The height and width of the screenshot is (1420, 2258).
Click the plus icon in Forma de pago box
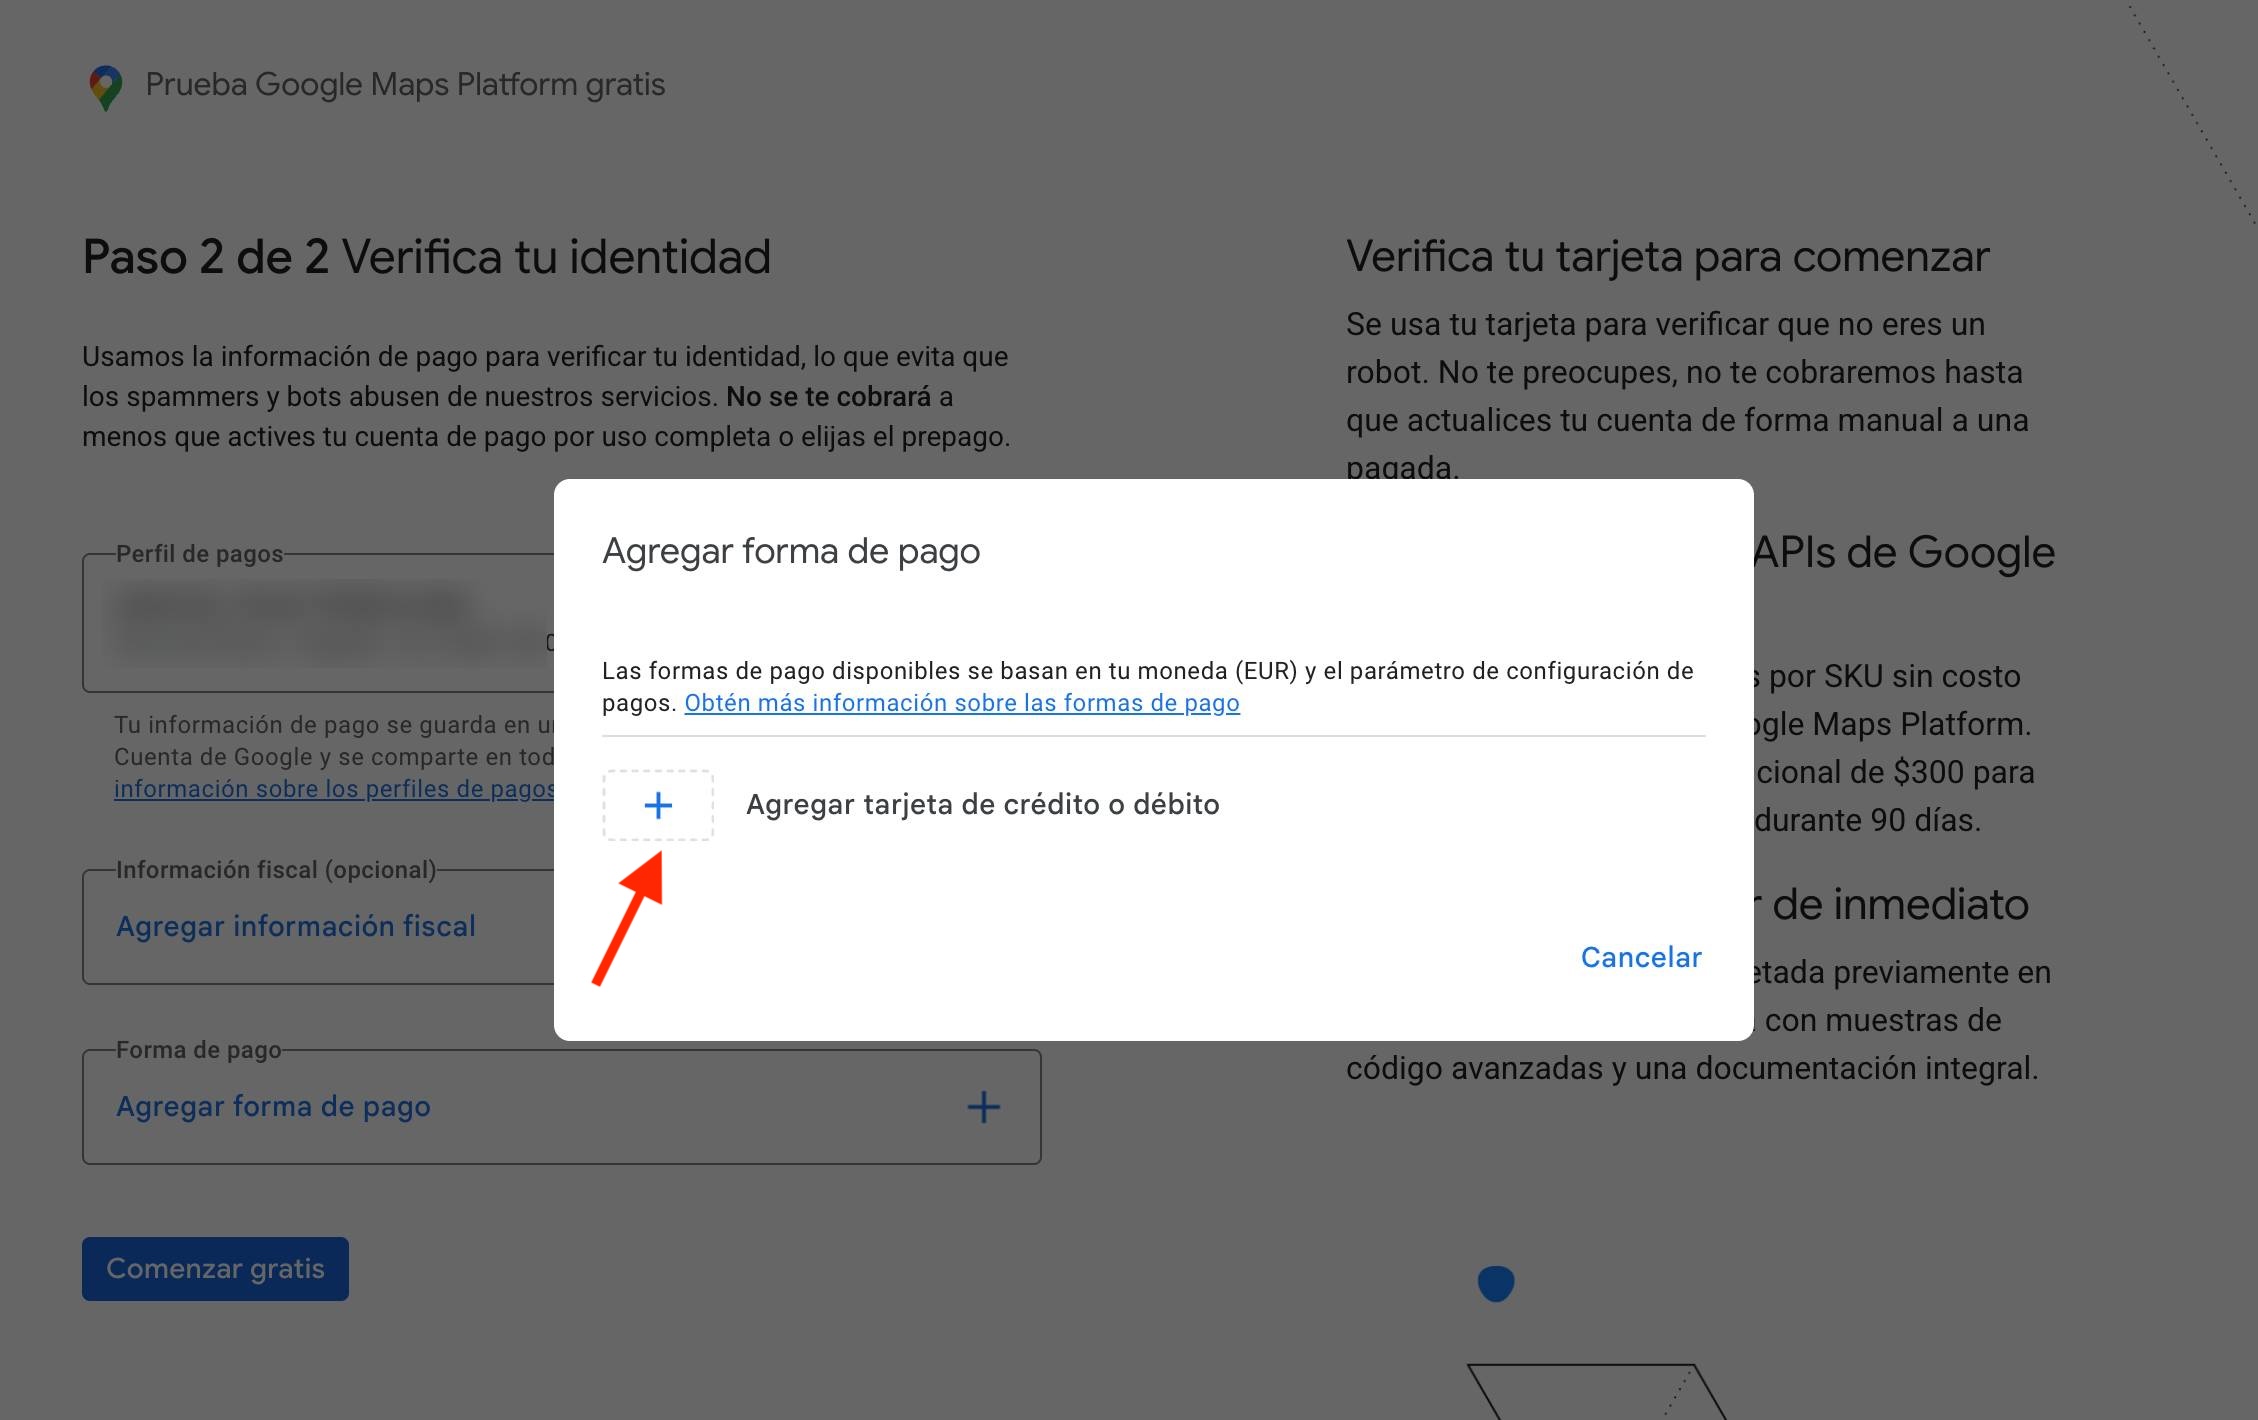(984, 1107)
